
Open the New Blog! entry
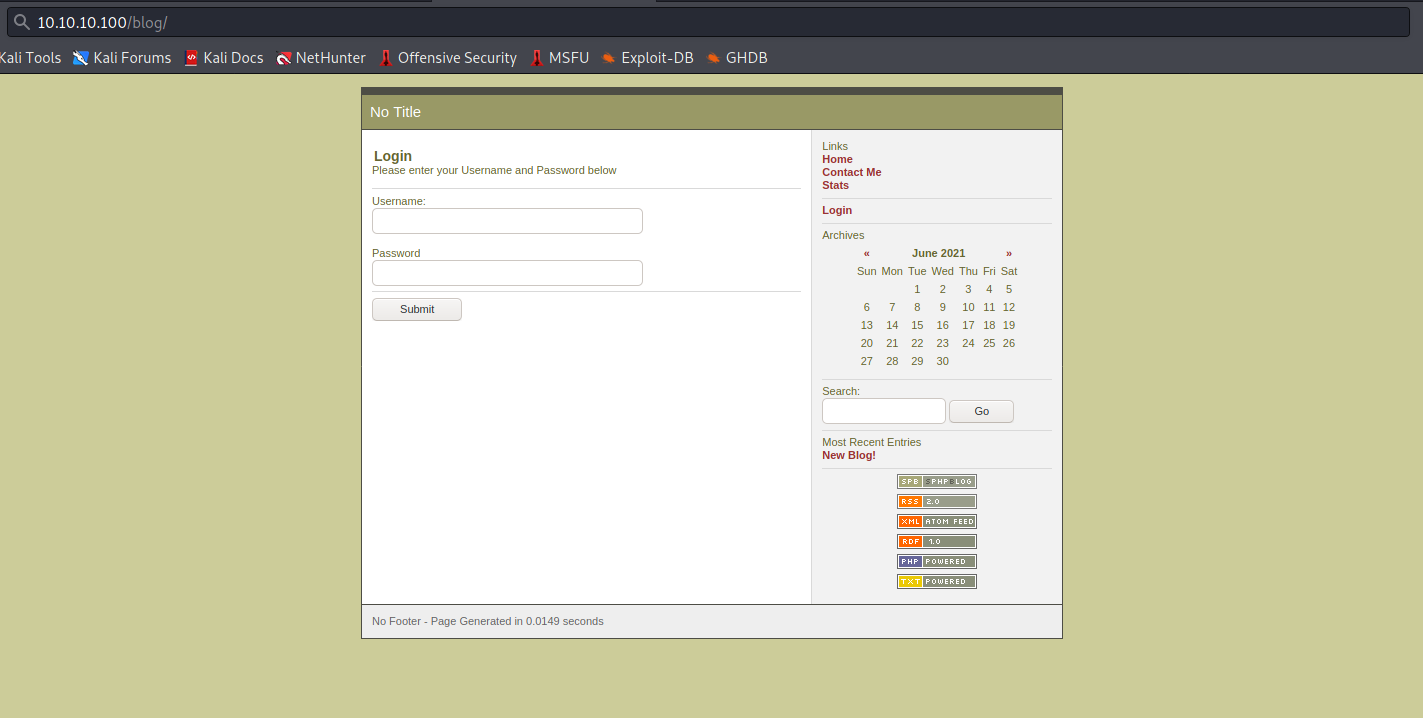(848, 455)
